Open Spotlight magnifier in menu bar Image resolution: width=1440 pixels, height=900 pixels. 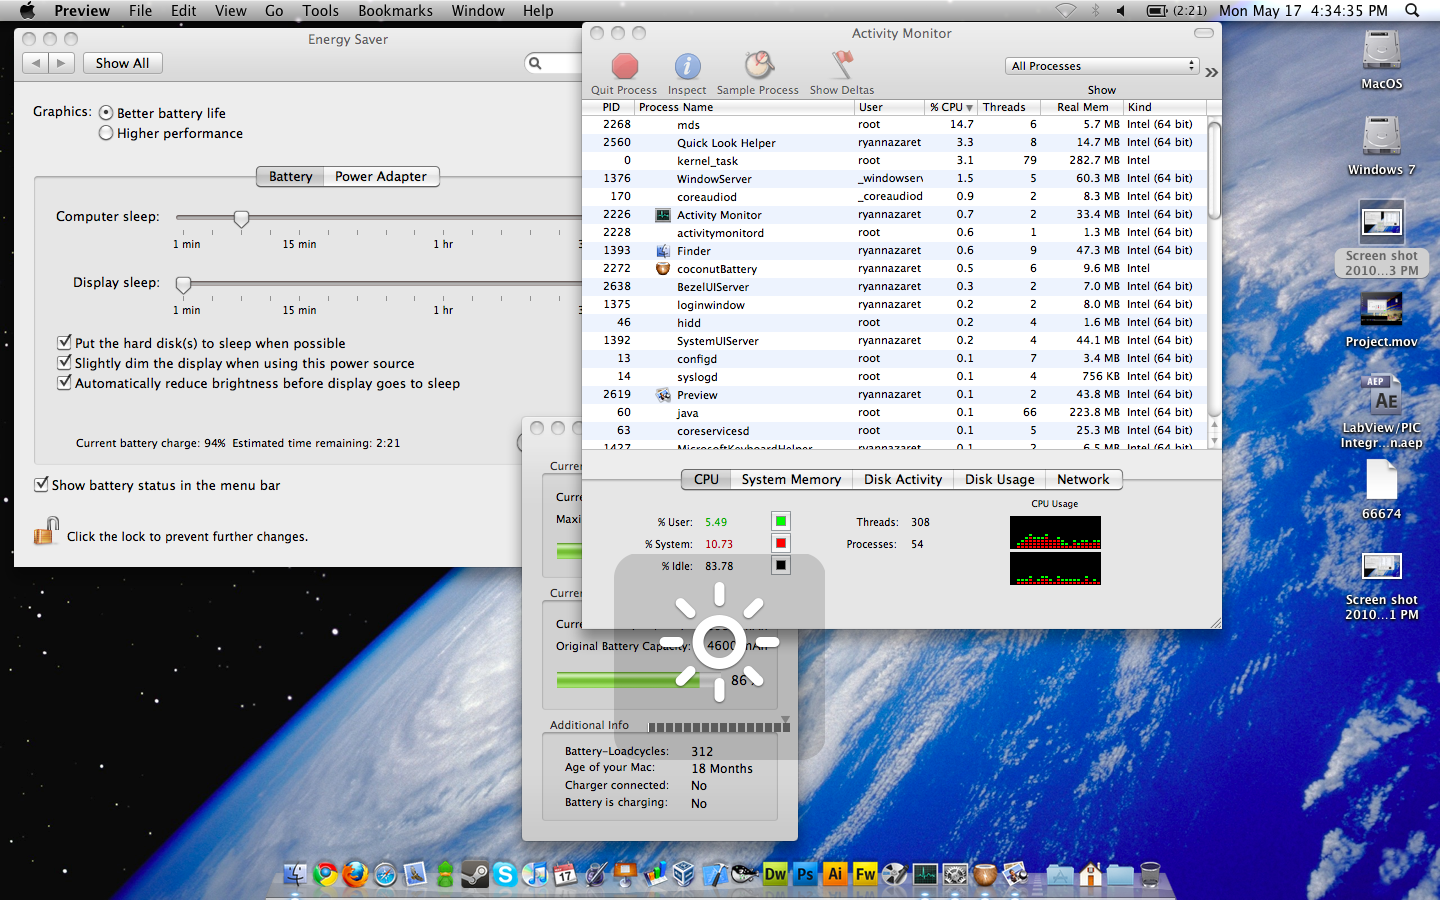(1412, 10)
